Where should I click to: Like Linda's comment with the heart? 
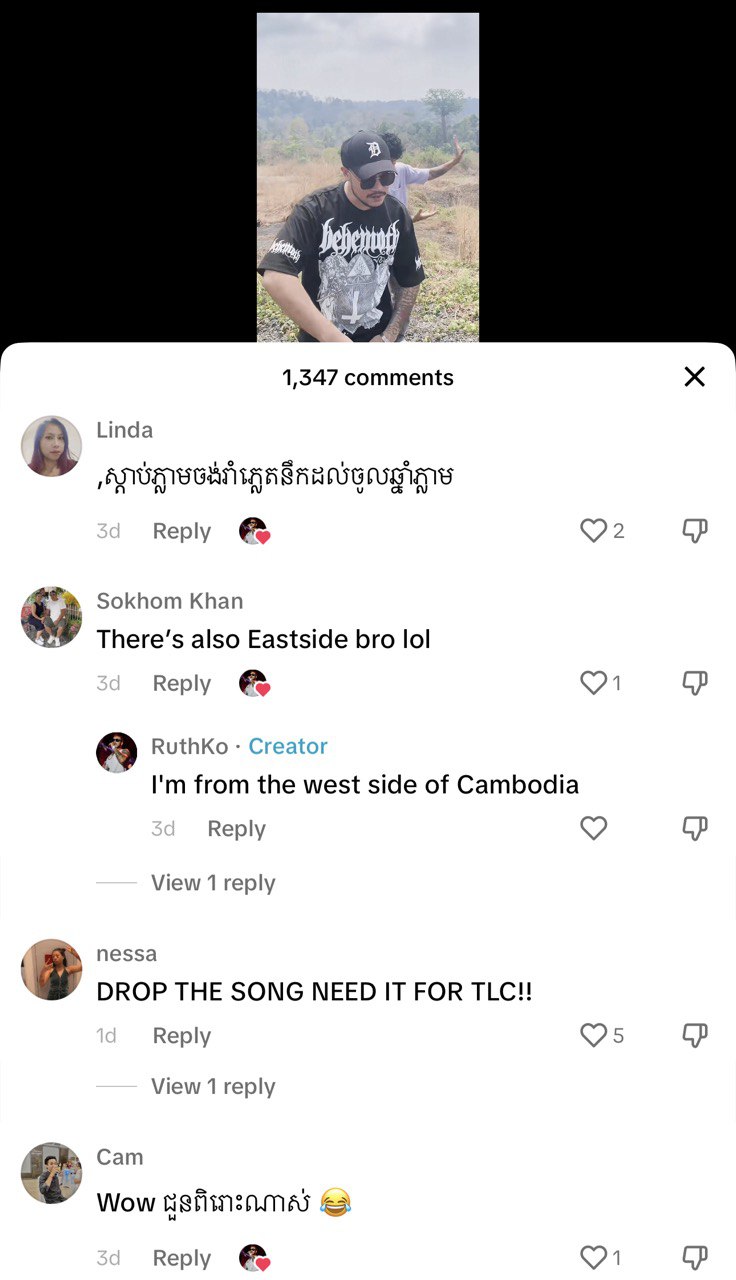tap(594, 530)
